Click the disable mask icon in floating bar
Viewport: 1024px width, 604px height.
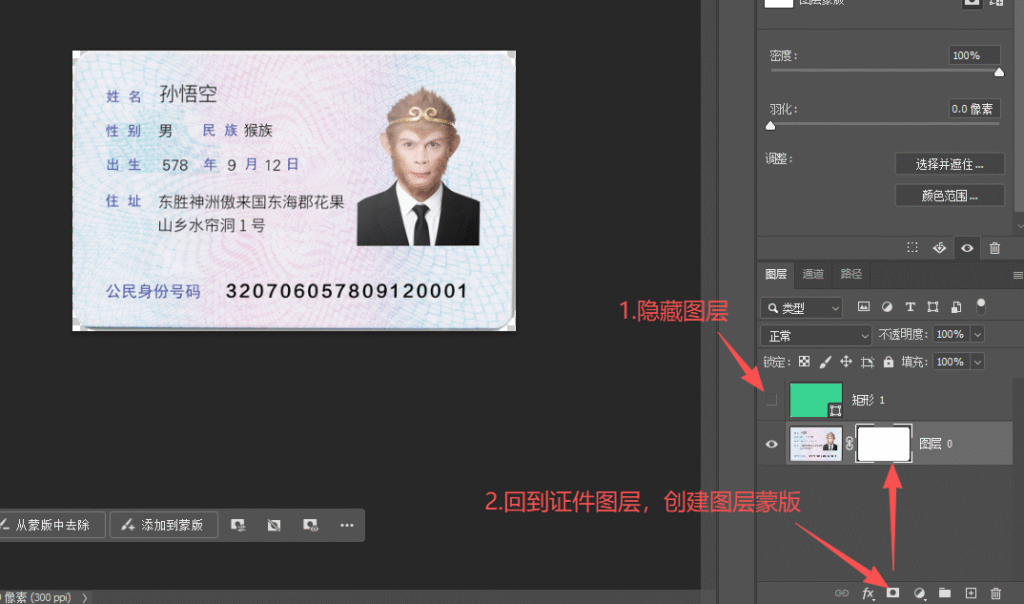(x=274, y=525)
